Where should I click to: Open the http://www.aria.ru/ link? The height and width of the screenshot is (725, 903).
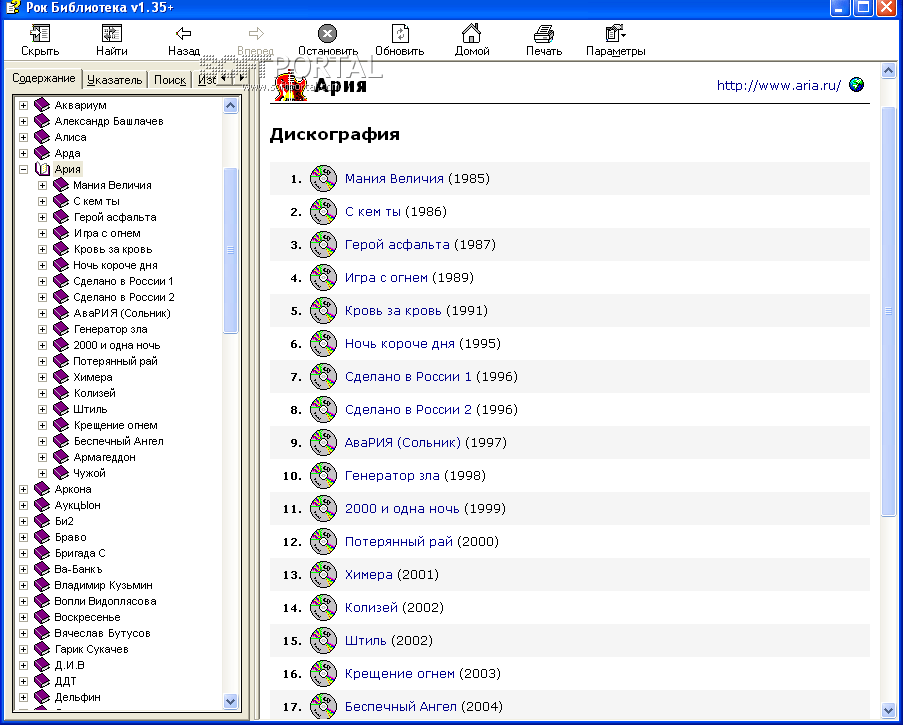[x=779, y=85]
